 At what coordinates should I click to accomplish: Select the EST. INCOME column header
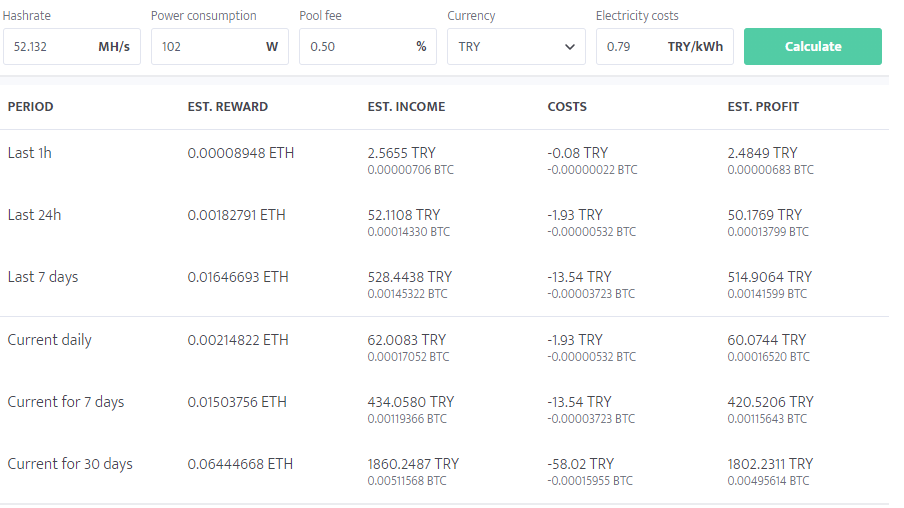click(407, 107)
